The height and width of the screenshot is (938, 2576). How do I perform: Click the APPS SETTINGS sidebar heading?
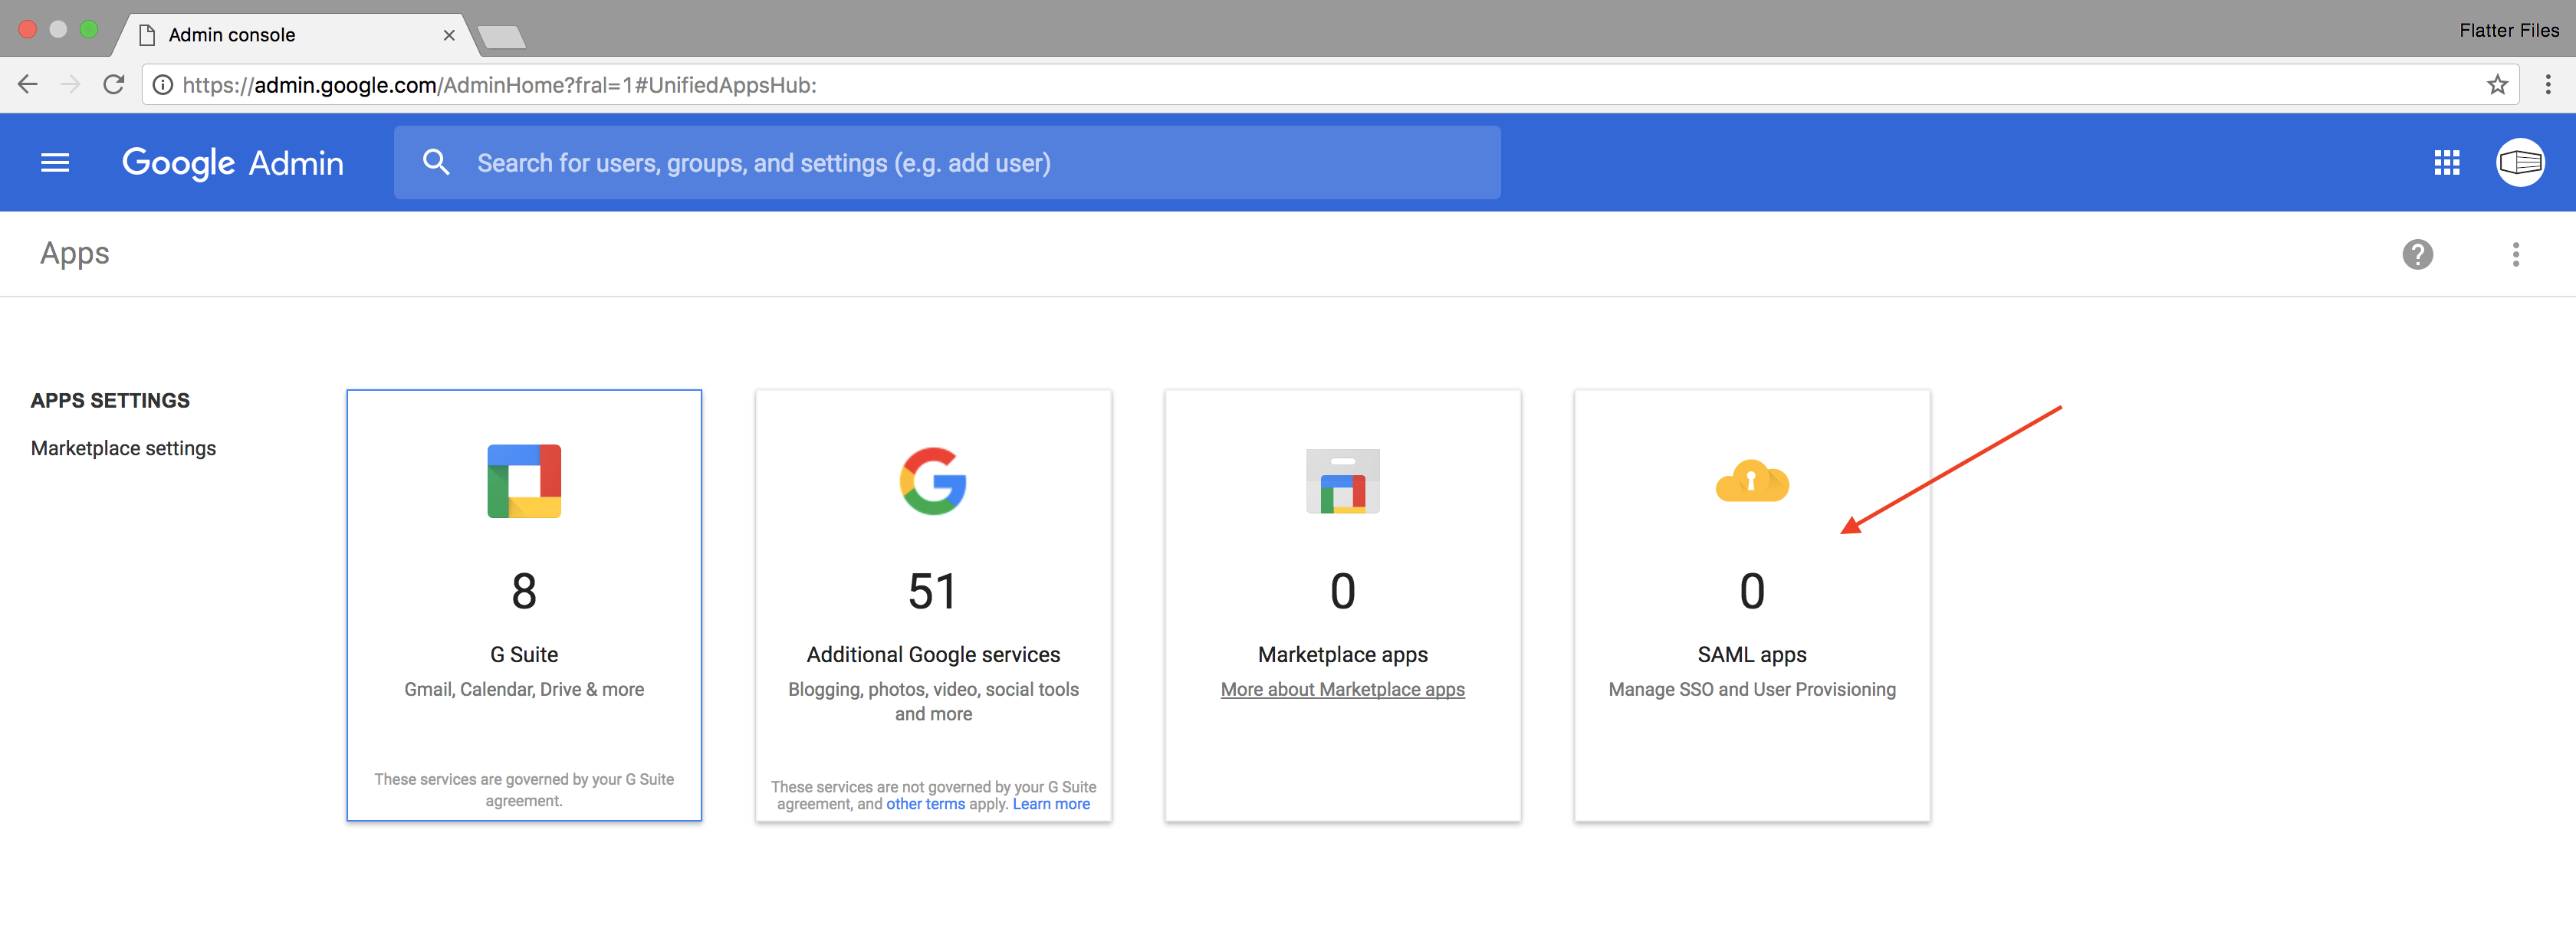pos(110,400)
